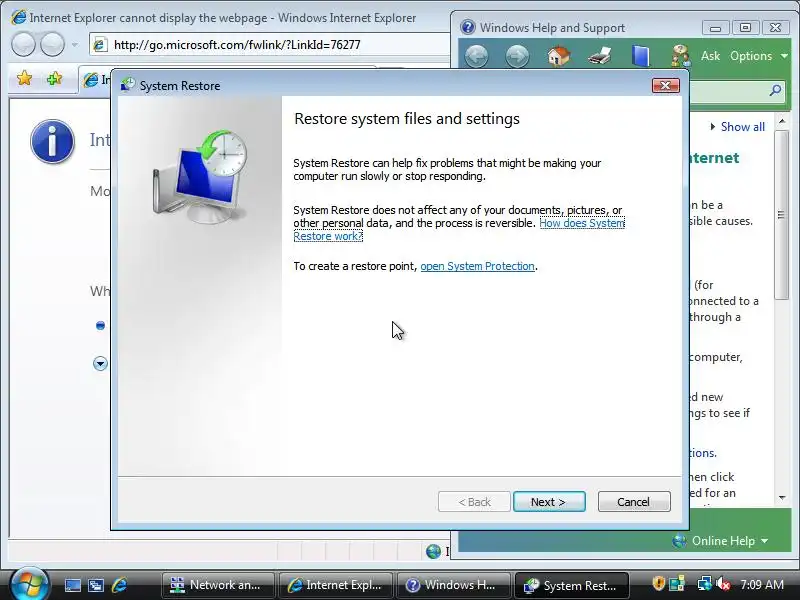Click Next in System Restore wizard
The width and height of the screenshot is (800, 600).
549,502
